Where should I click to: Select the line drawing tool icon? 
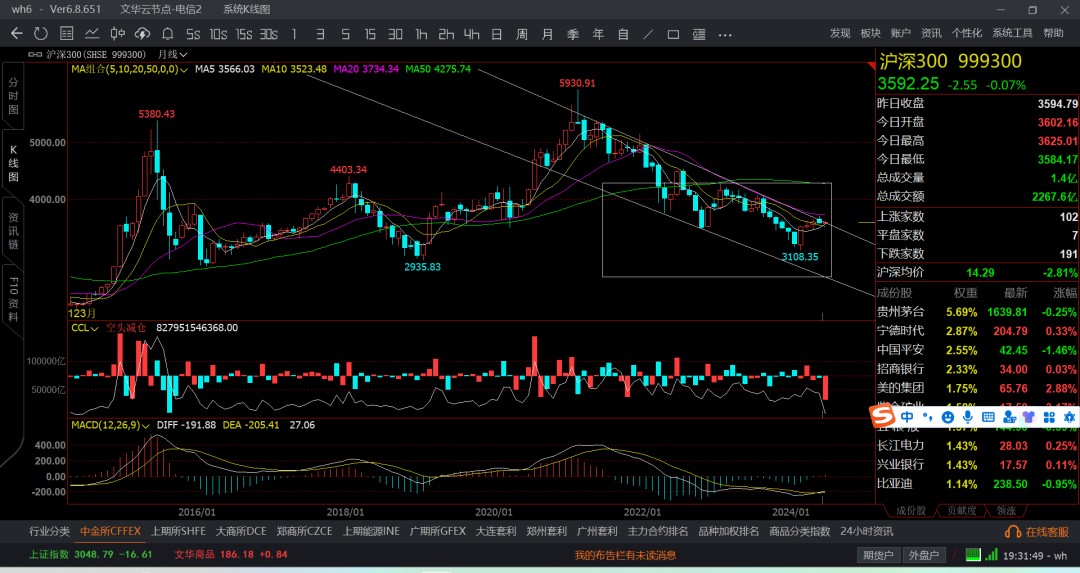[648, 34]
